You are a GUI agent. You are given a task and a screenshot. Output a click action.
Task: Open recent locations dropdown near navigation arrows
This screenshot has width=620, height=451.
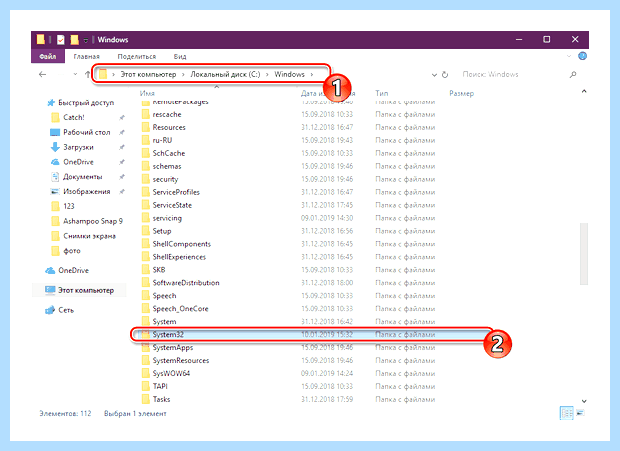75,74
